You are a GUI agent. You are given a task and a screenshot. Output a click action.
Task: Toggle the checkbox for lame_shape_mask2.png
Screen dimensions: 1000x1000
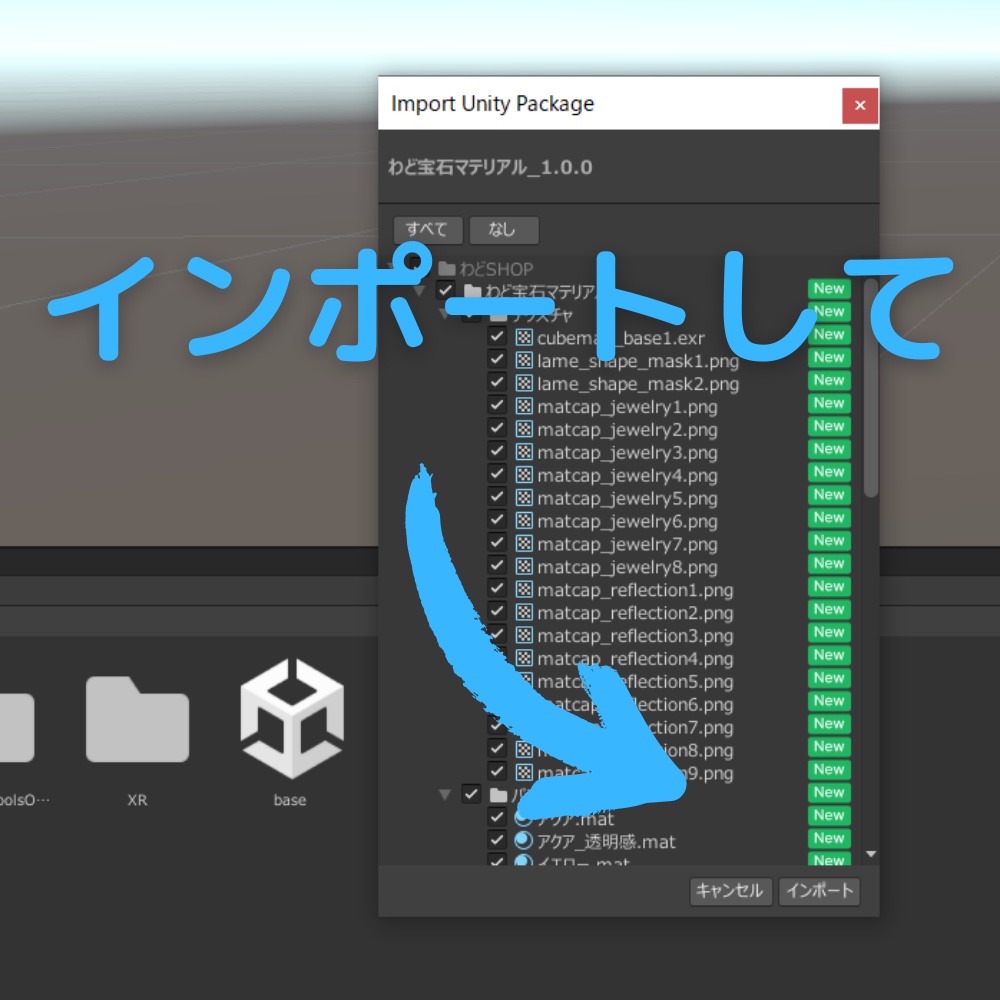click(497, 381)
